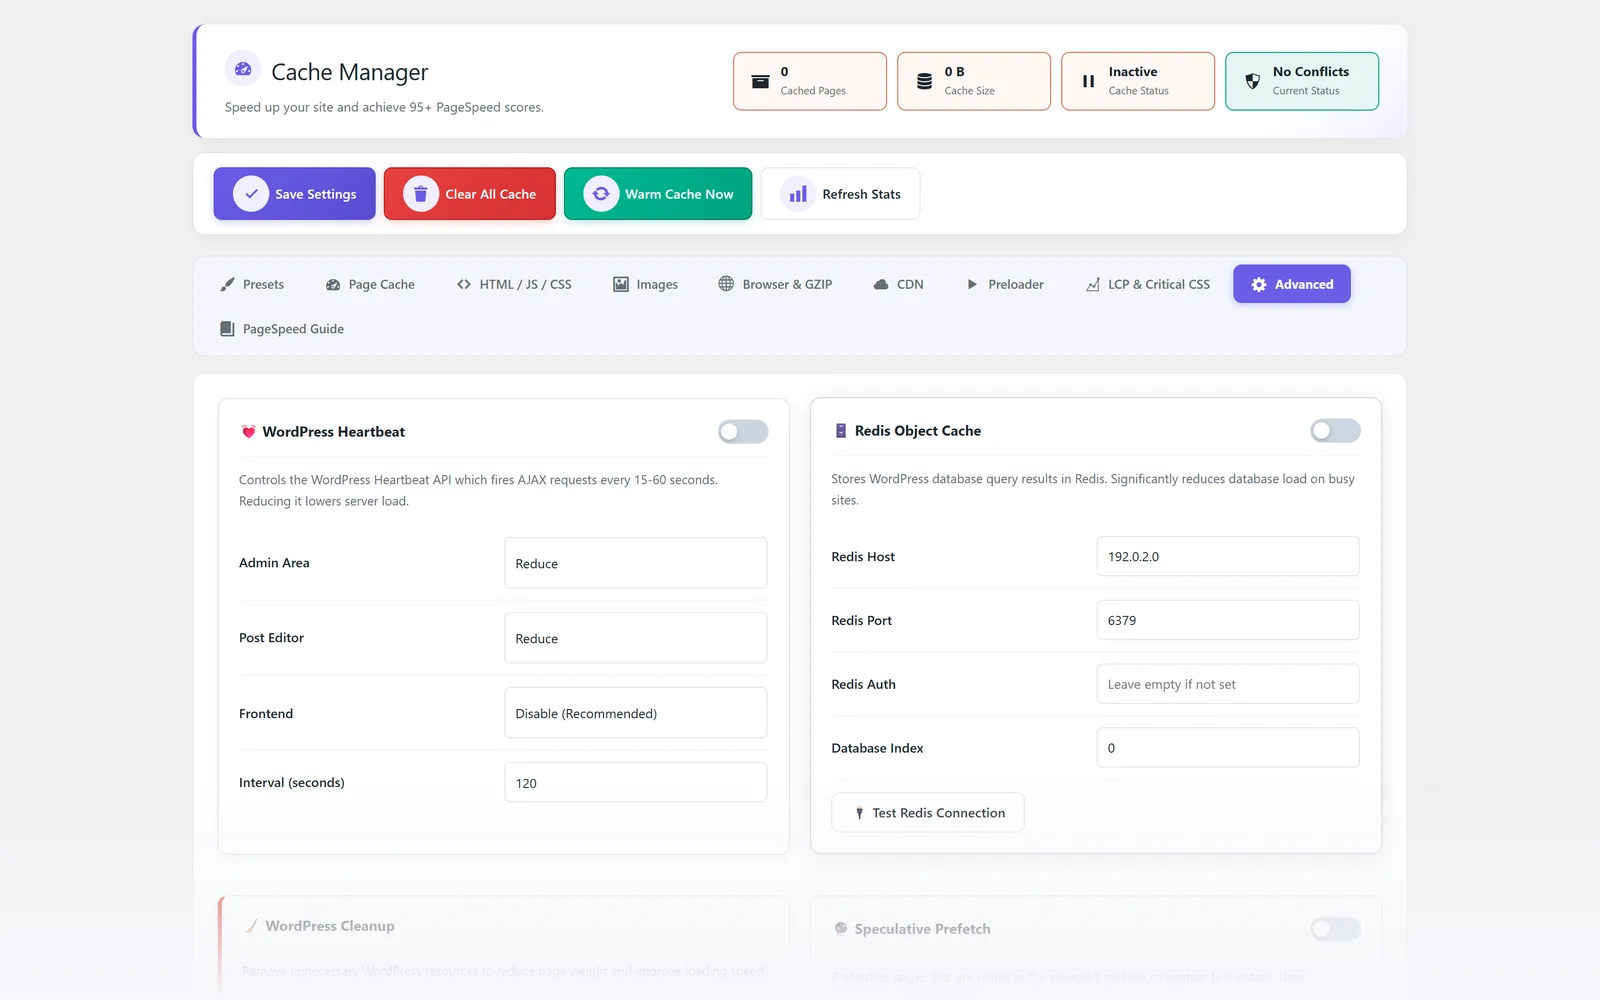Click the checkmark icon in Save Settings
This screenshot has height=1000, width=1600.
click(251, 194)
